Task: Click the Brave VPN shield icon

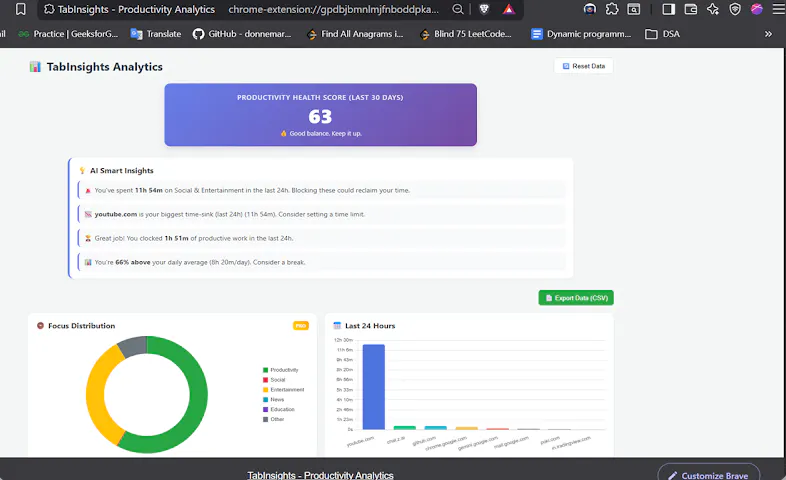Action: 735,9
